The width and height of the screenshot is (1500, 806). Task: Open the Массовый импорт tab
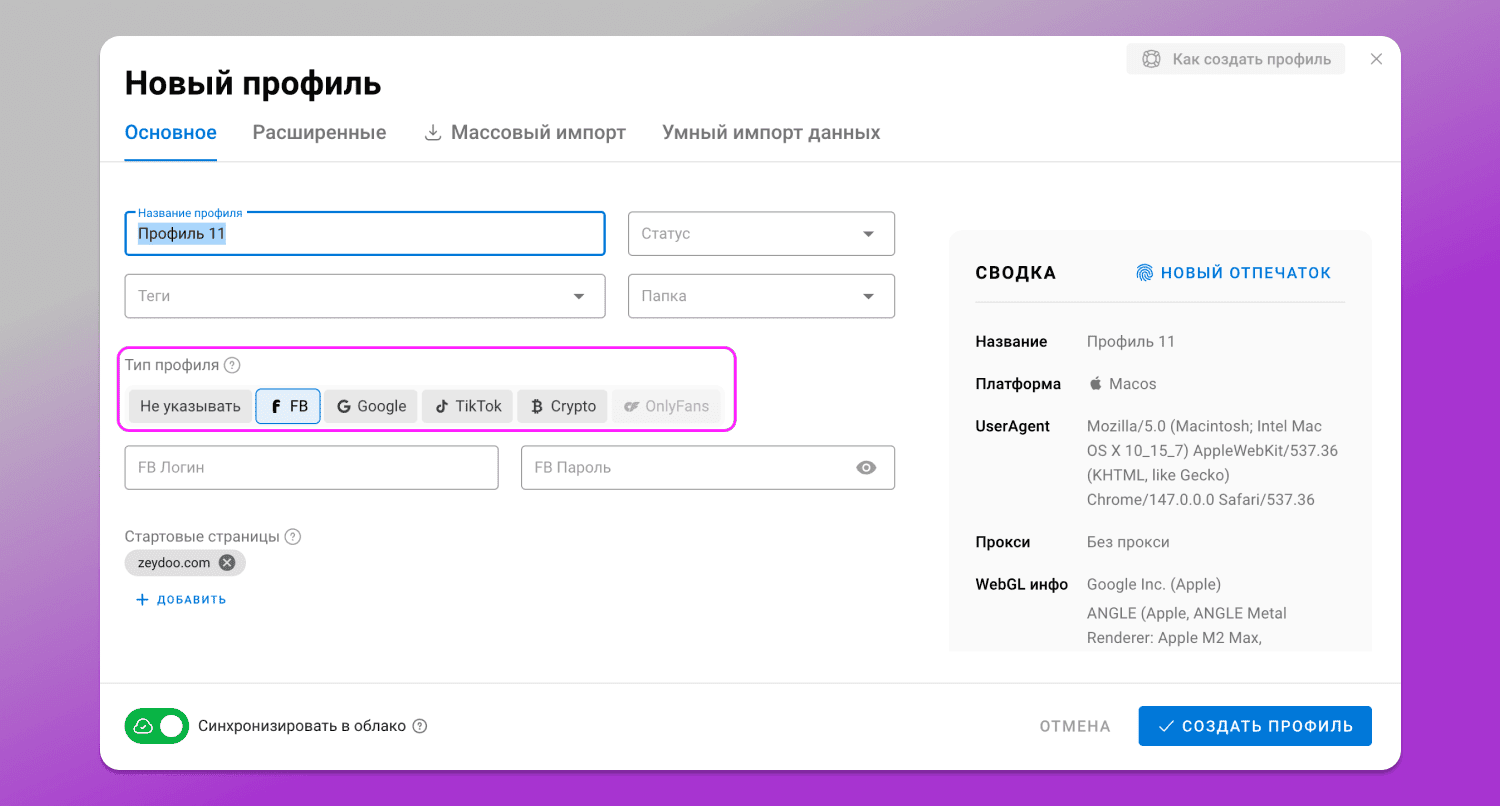pyautogui.click(x=525, y=133)
